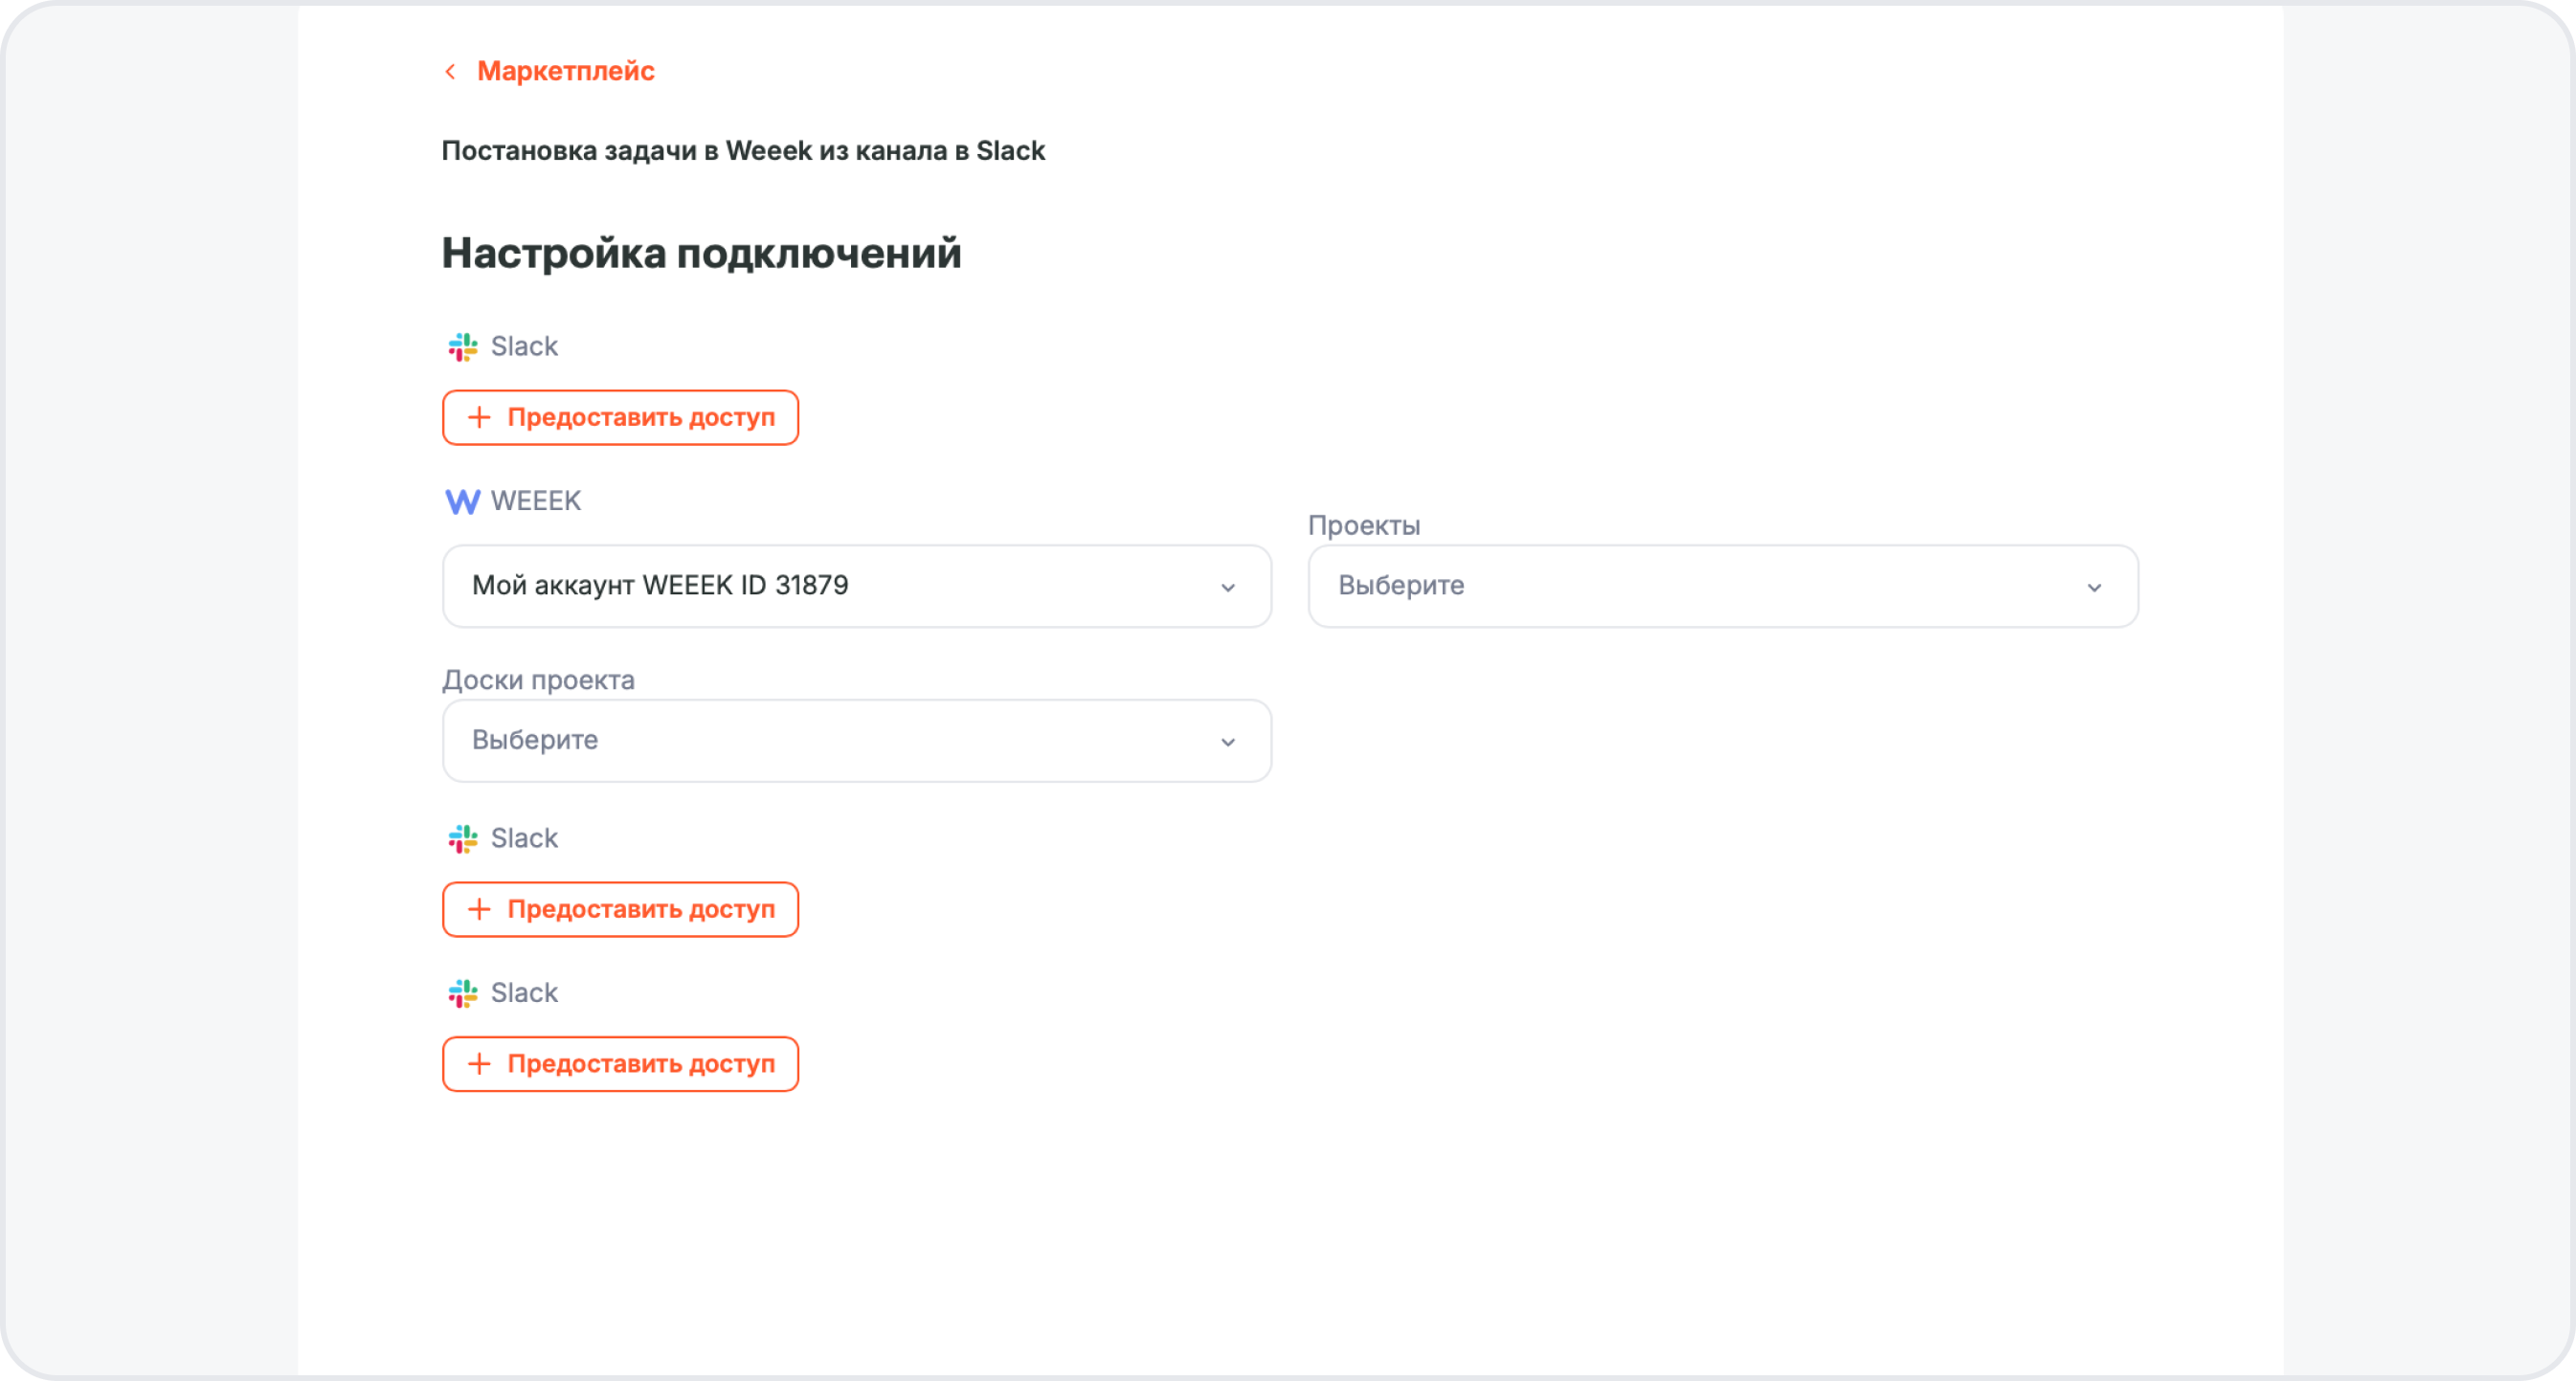Open the Маркетплейс link

click(x=565, y=71)
